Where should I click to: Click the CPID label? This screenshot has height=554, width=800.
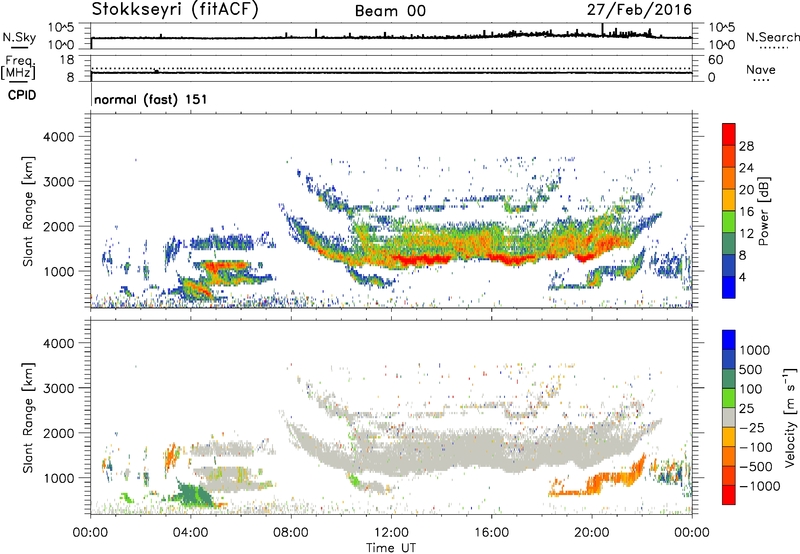click(22, 95)
